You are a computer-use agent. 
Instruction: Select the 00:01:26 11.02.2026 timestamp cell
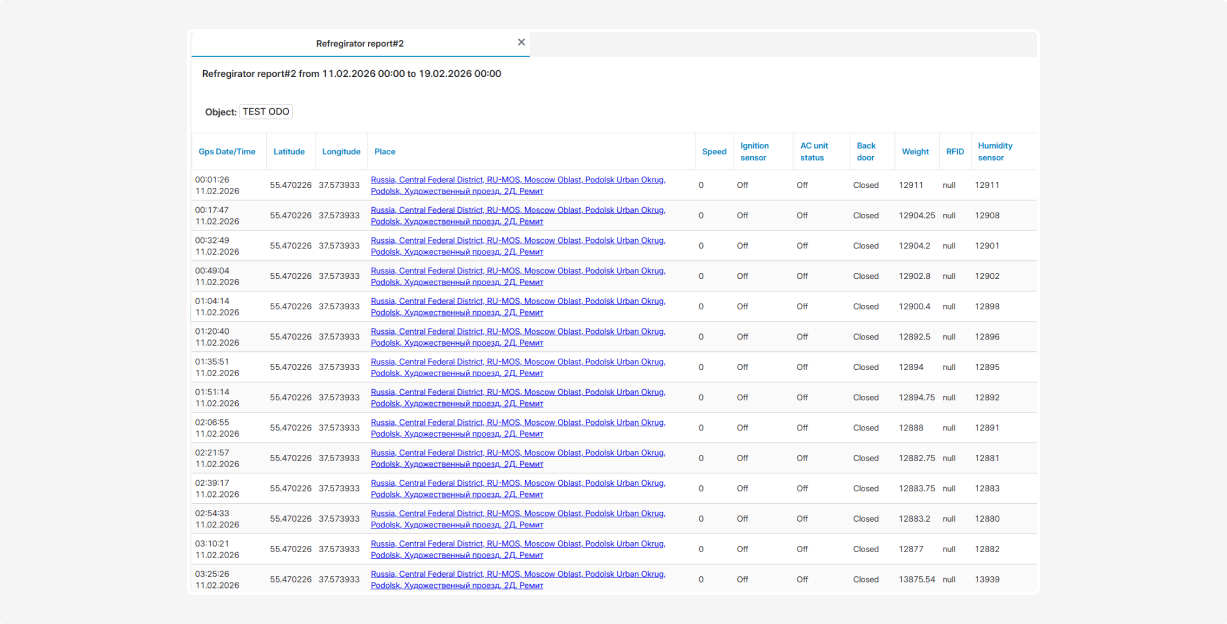pos(217,186)
